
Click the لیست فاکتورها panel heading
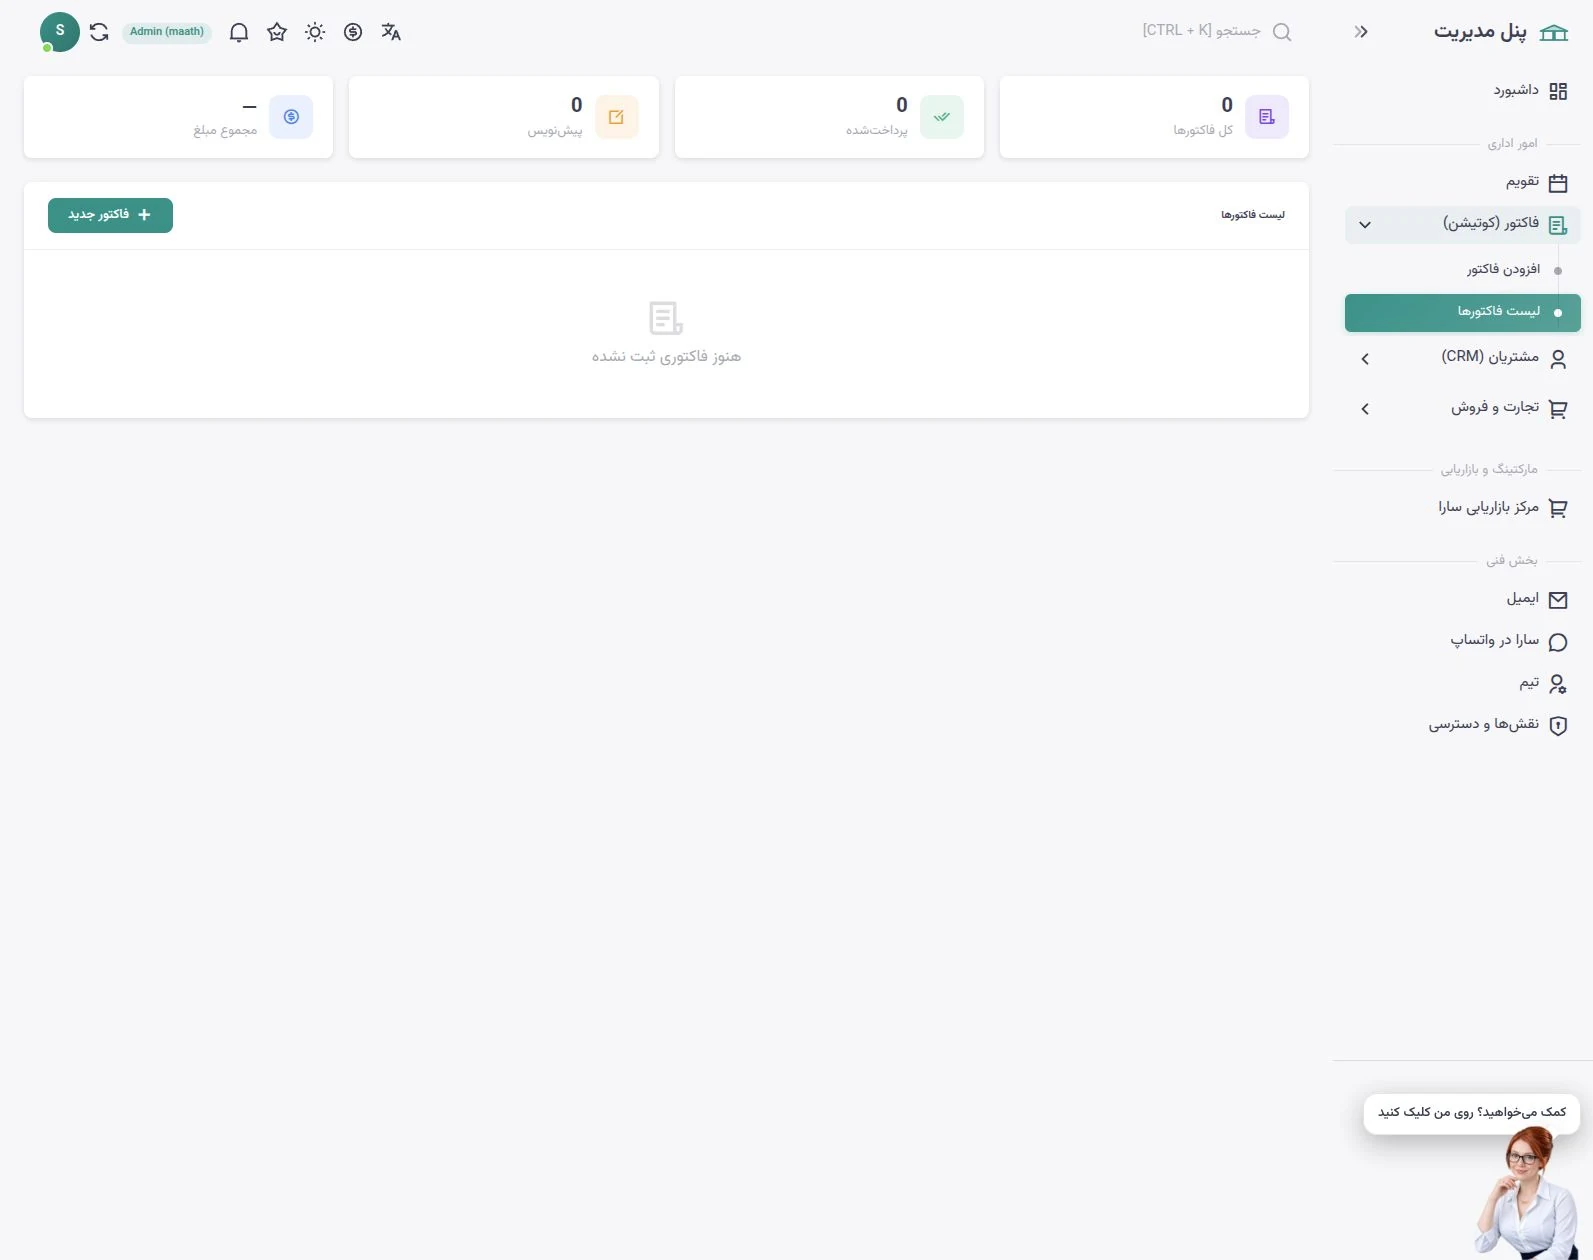(x=1252, y=215)
